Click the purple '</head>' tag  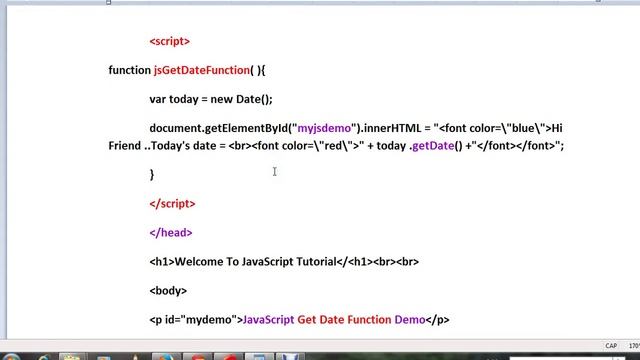171,233
